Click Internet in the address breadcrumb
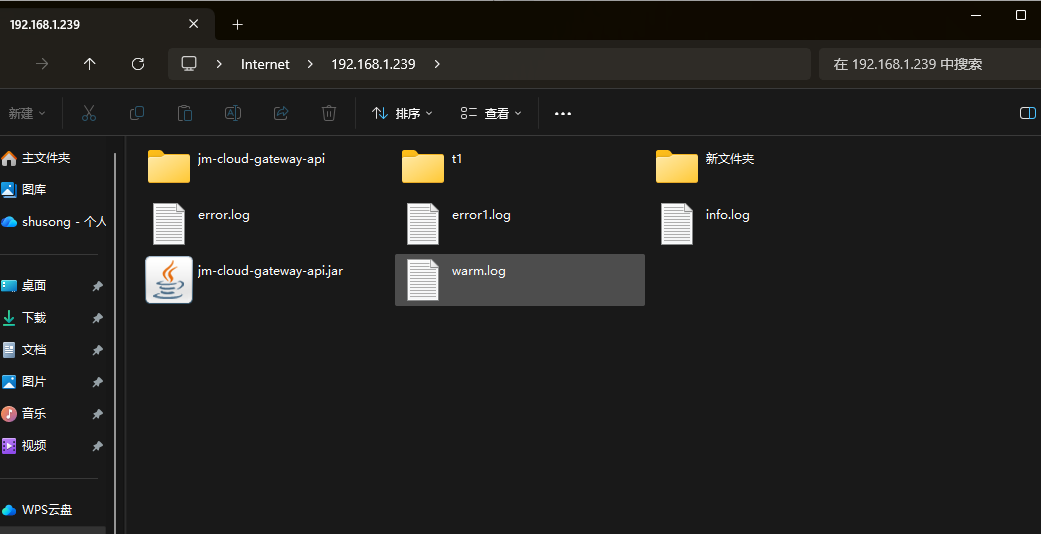 point(265,64)
